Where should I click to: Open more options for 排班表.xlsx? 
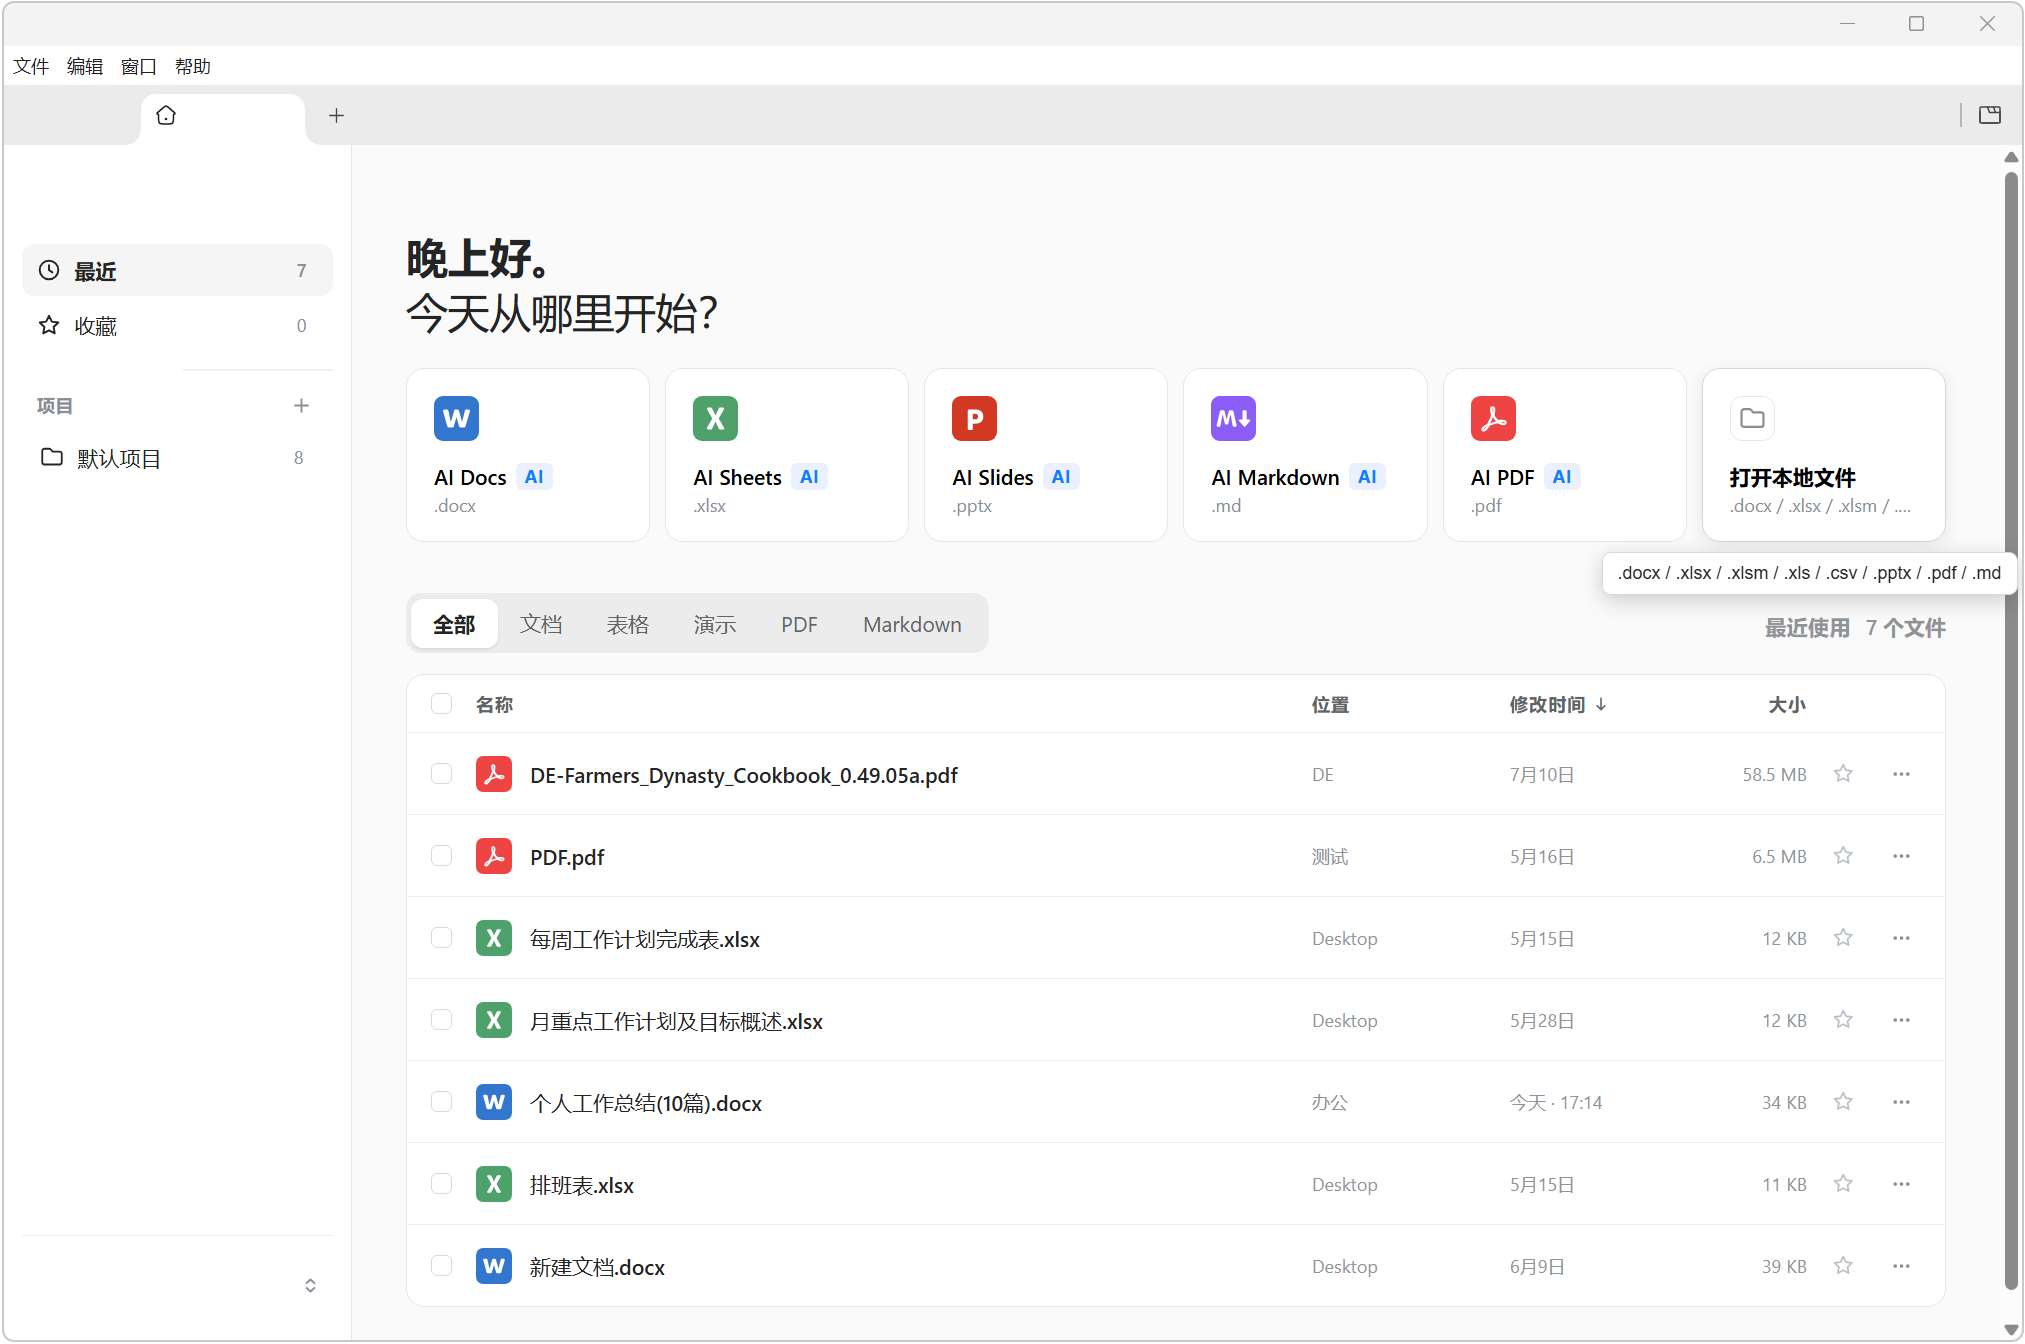(x=1901, y=1184)
